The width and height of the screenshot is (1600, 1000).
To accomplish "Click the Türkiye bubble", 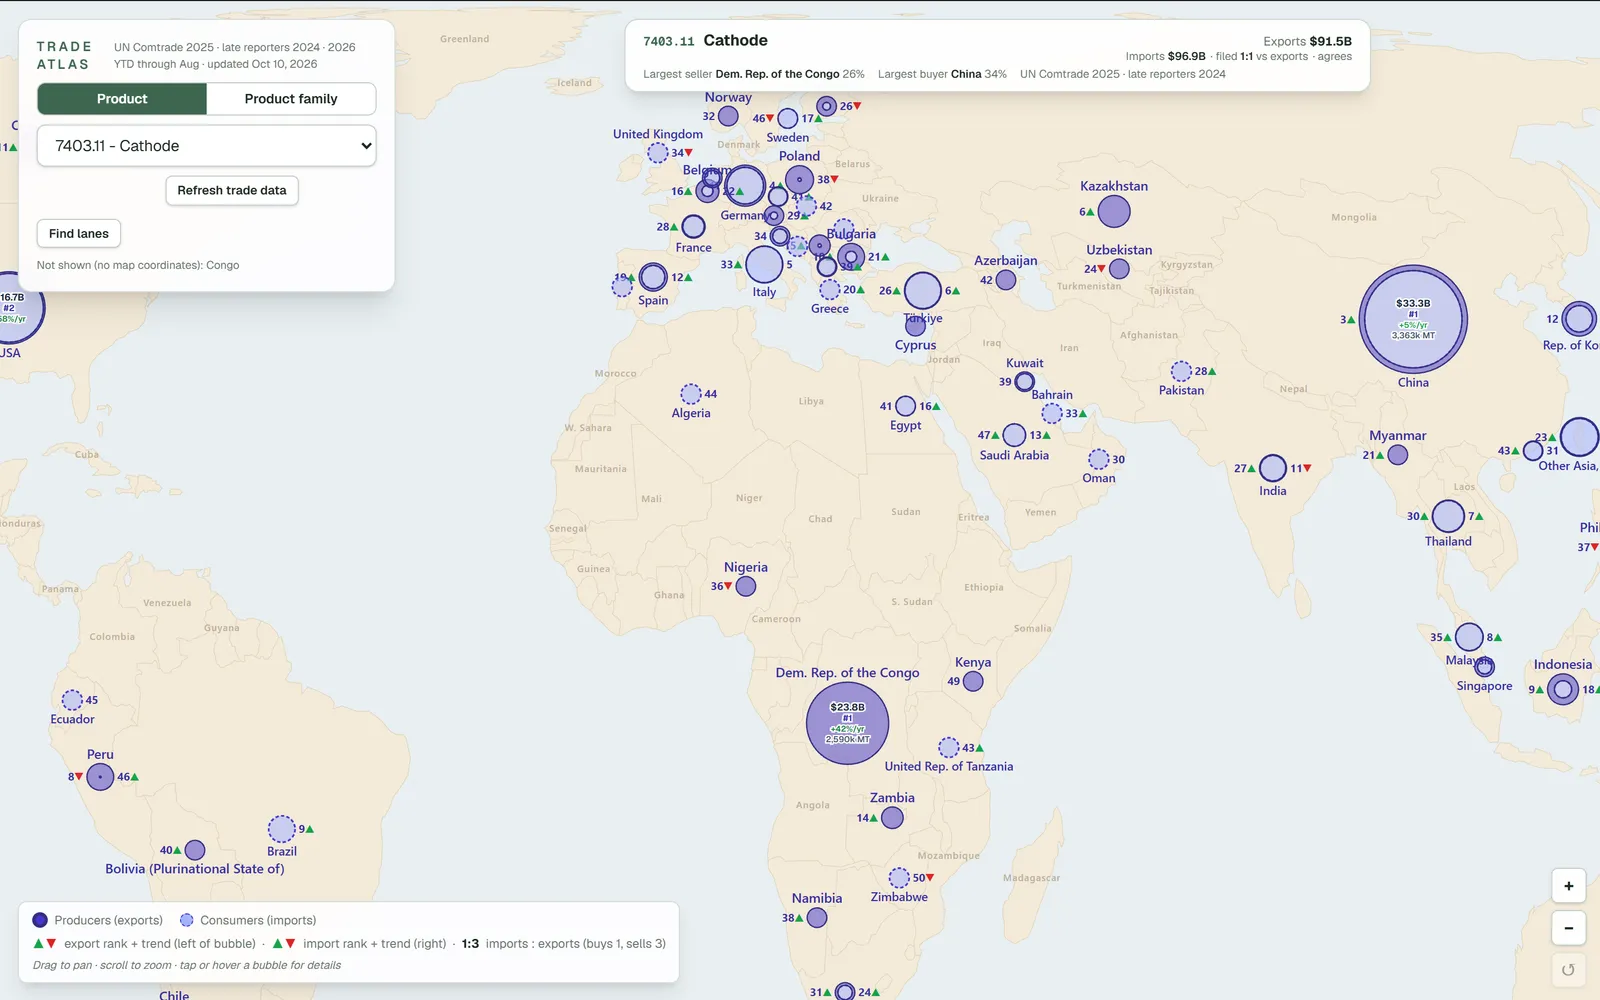I will pos(923,290).
